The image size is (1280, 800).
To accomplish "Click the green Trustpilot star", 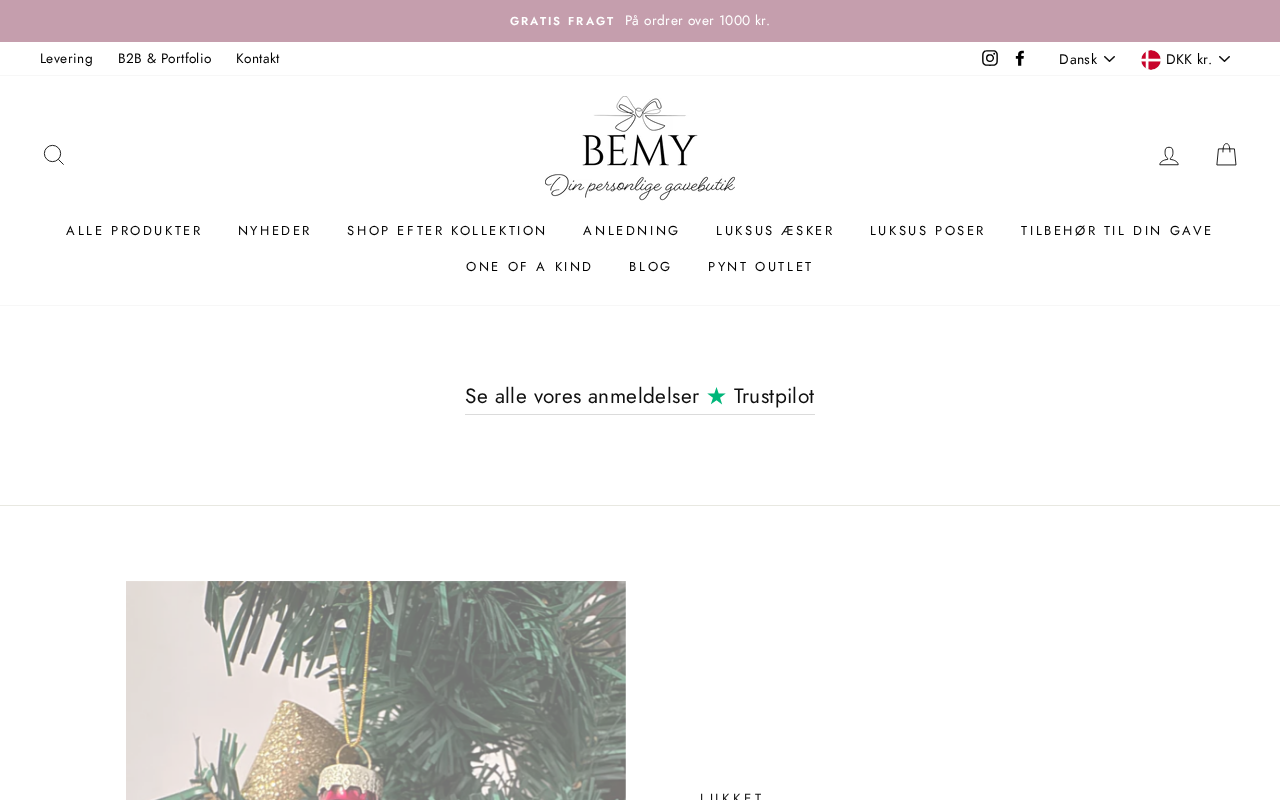I will tap(716, 397).
